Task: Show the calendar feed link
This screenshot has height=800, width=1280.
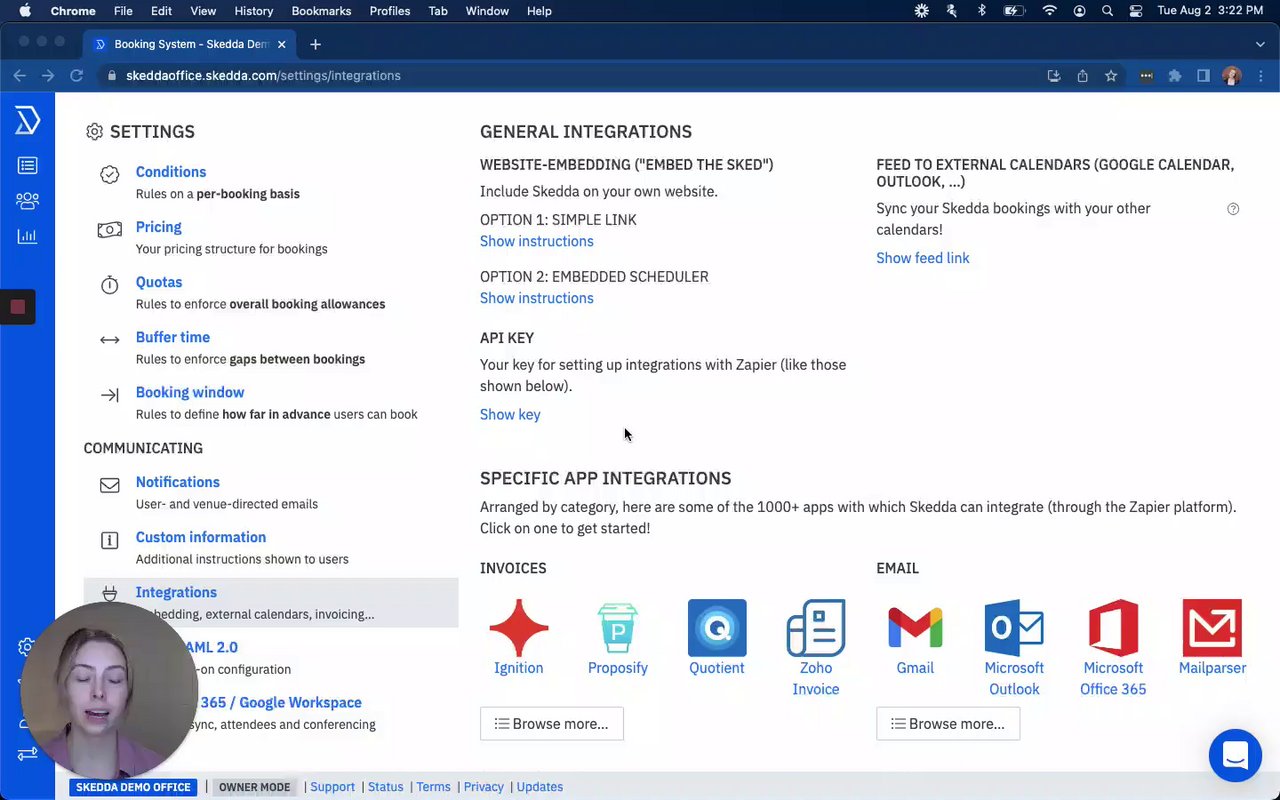Action: tap(922, 258)
